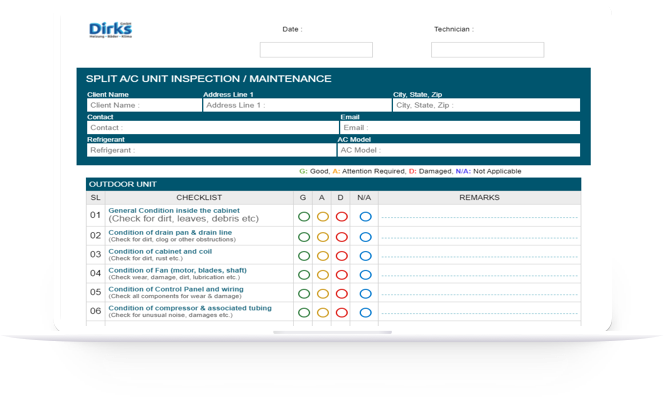This screenshot has height=397, width=664.
Task: Click the 'Not Applicable' legend text
Action: 497,171
